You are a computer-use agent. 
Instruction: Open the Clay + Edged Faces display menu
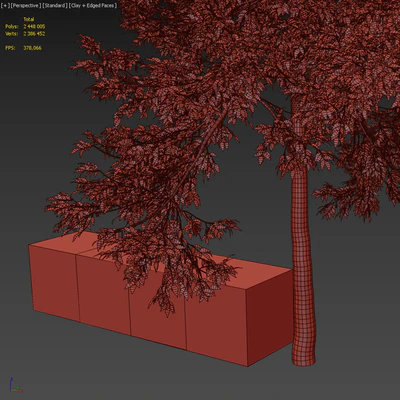93,6
